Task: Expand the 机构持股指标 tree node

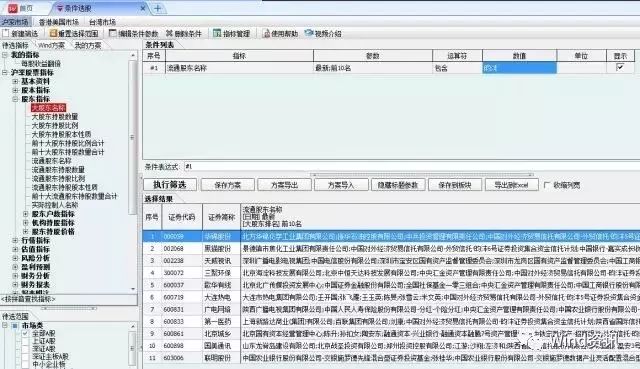Action: coord(25,223)
